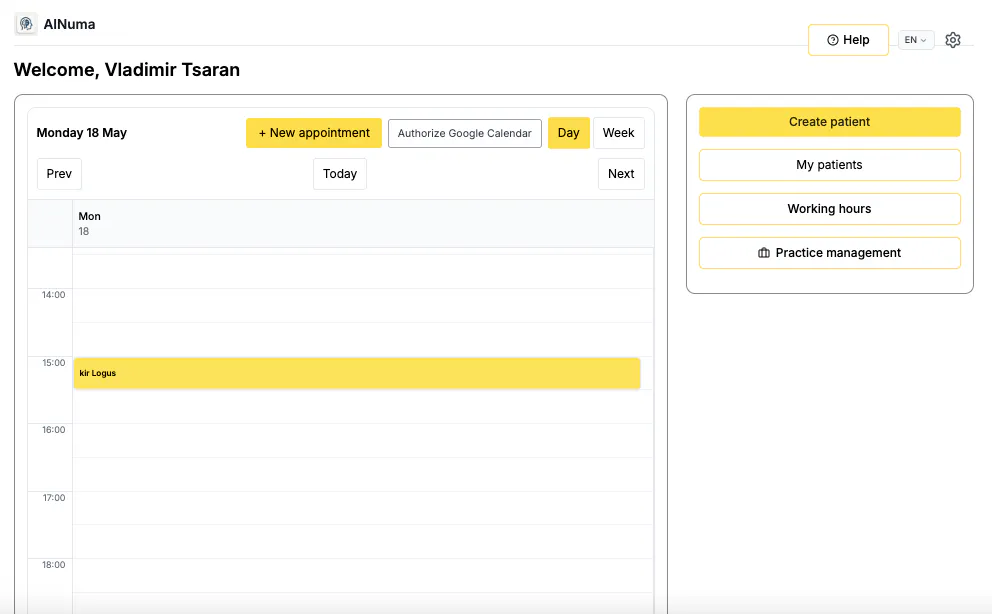Click the Create patient button
The width and height of the screenshot is (992, 614).
point(829,122)
